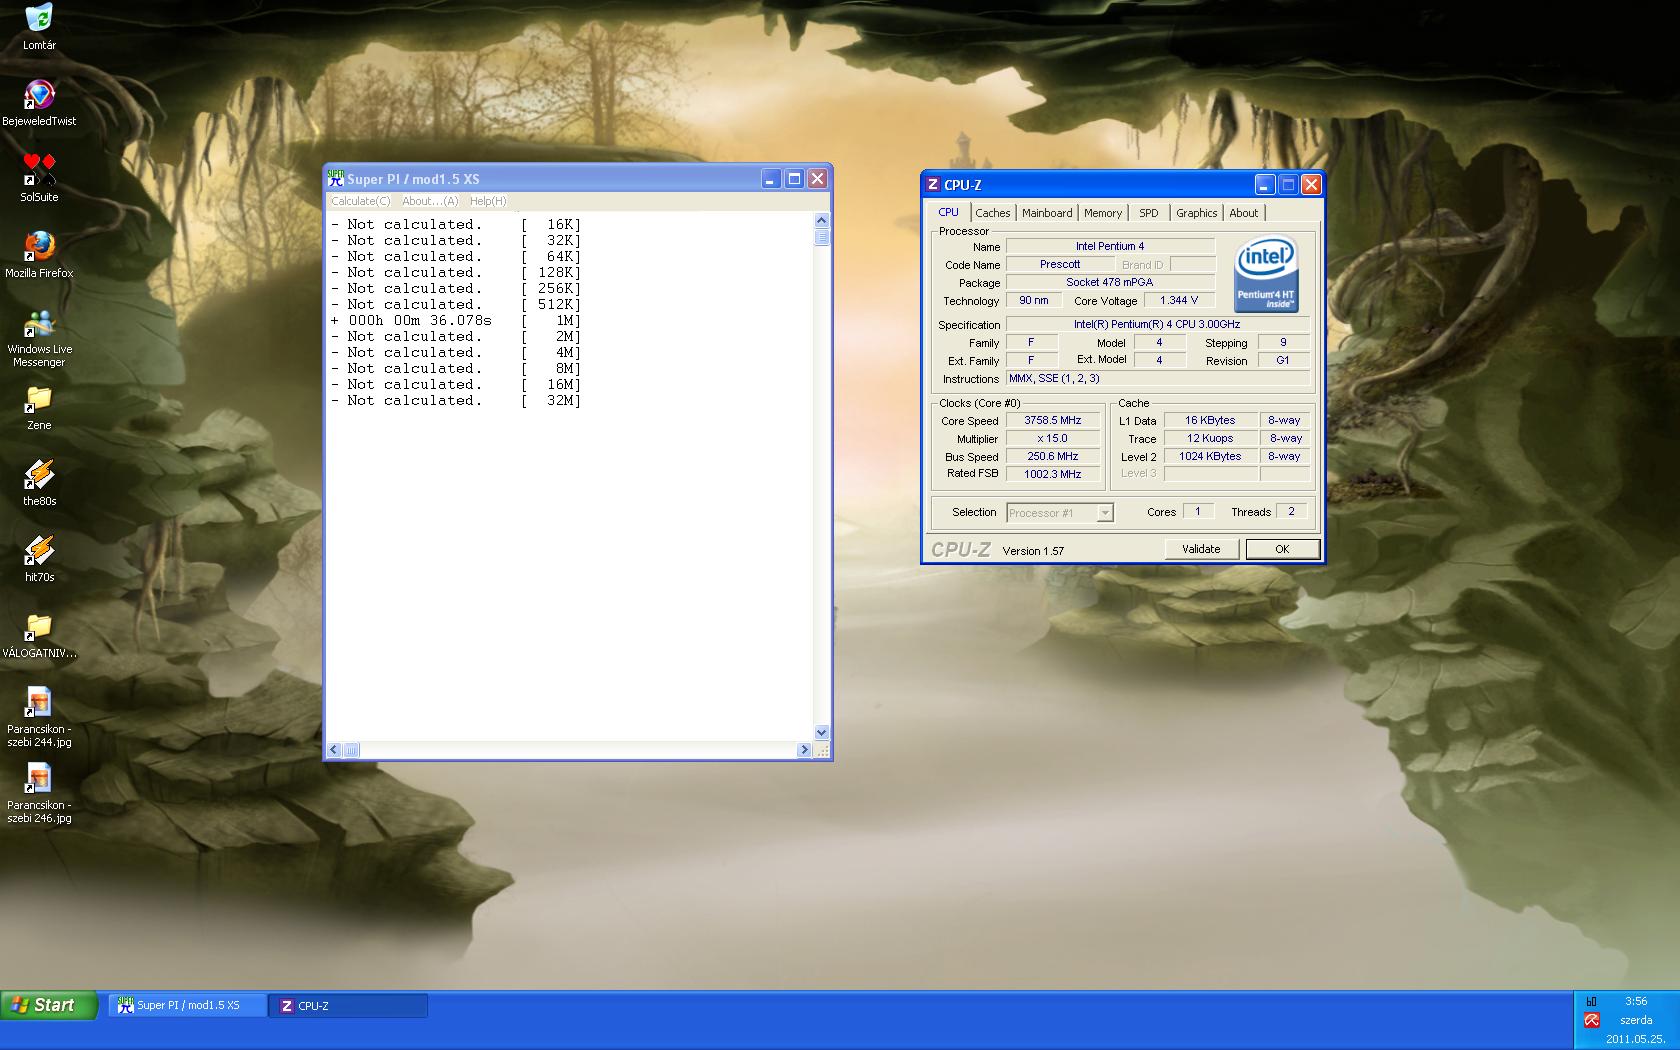Click the Validate button in CPU-Z
Screen dimensions: 1680x1050
tap(1201, 549)
